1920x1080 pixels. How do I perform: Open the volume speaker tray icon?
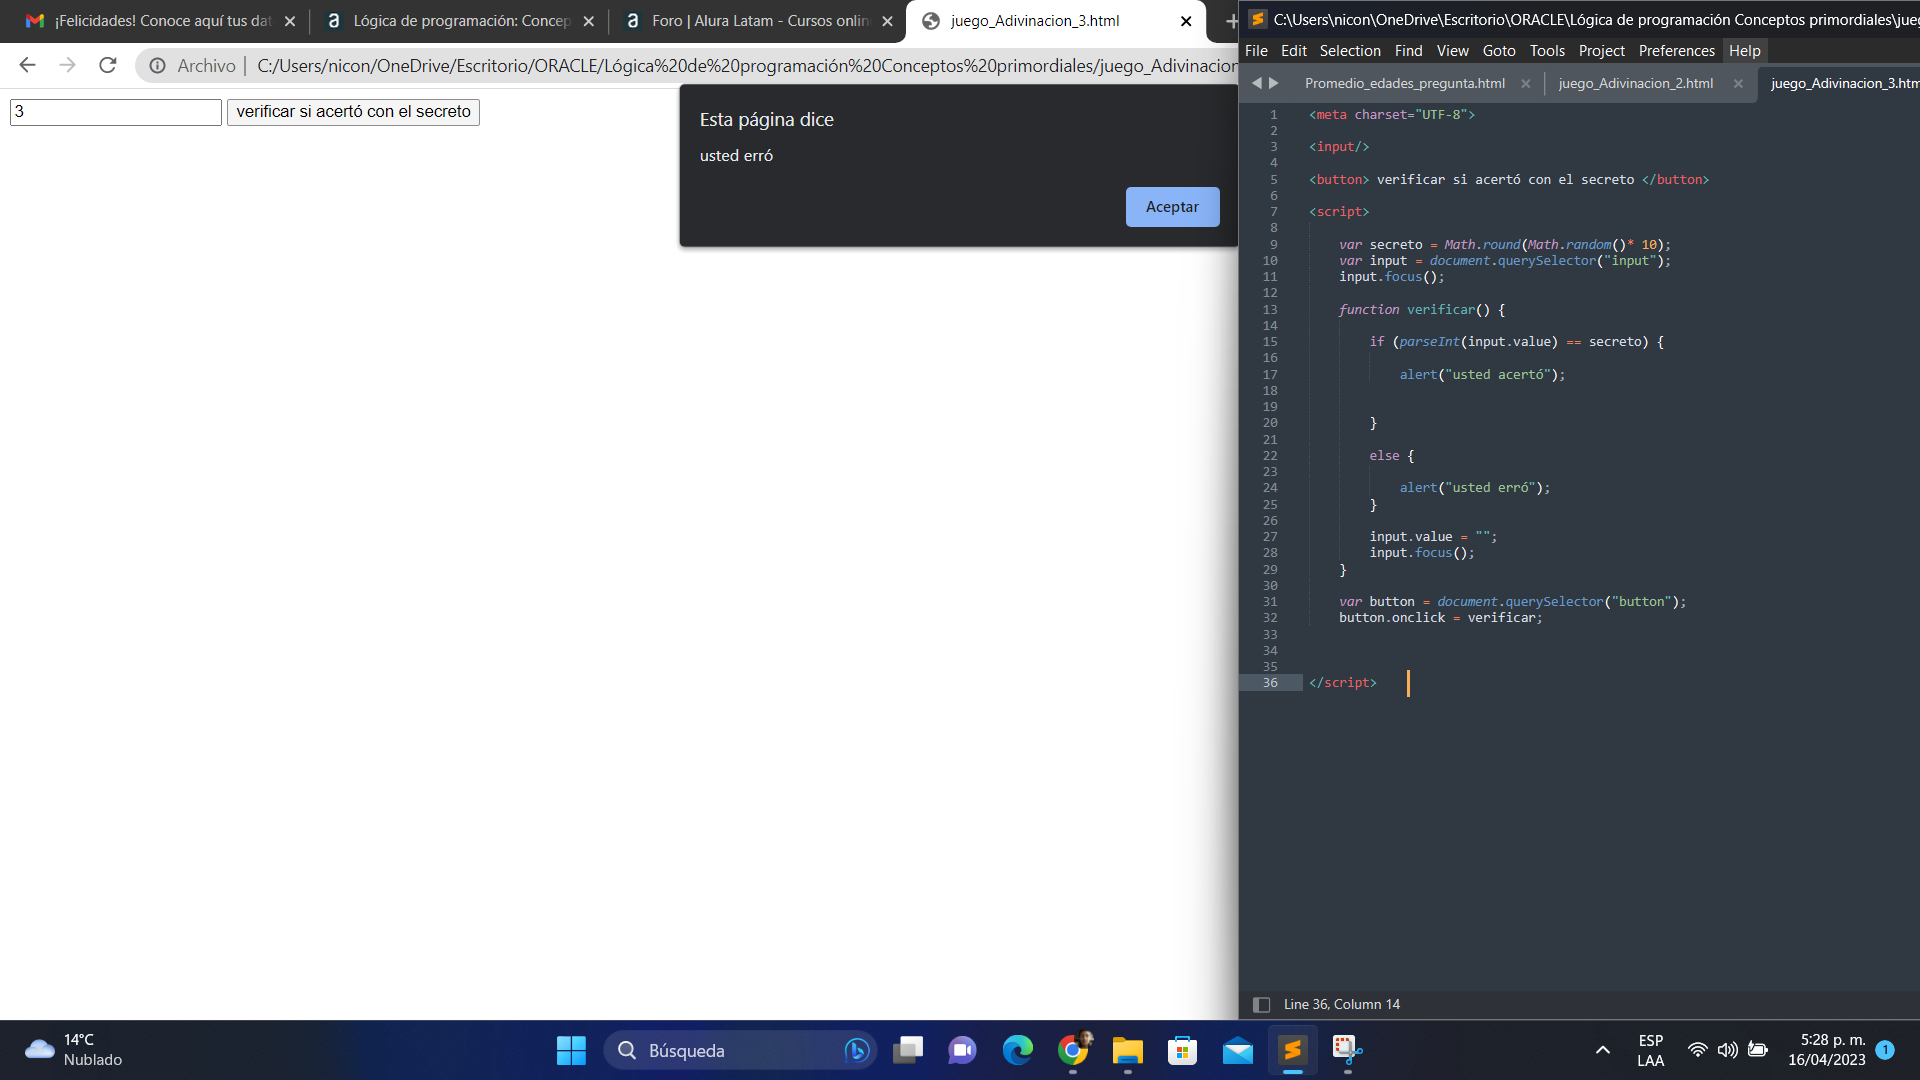coord(1727,1050)
